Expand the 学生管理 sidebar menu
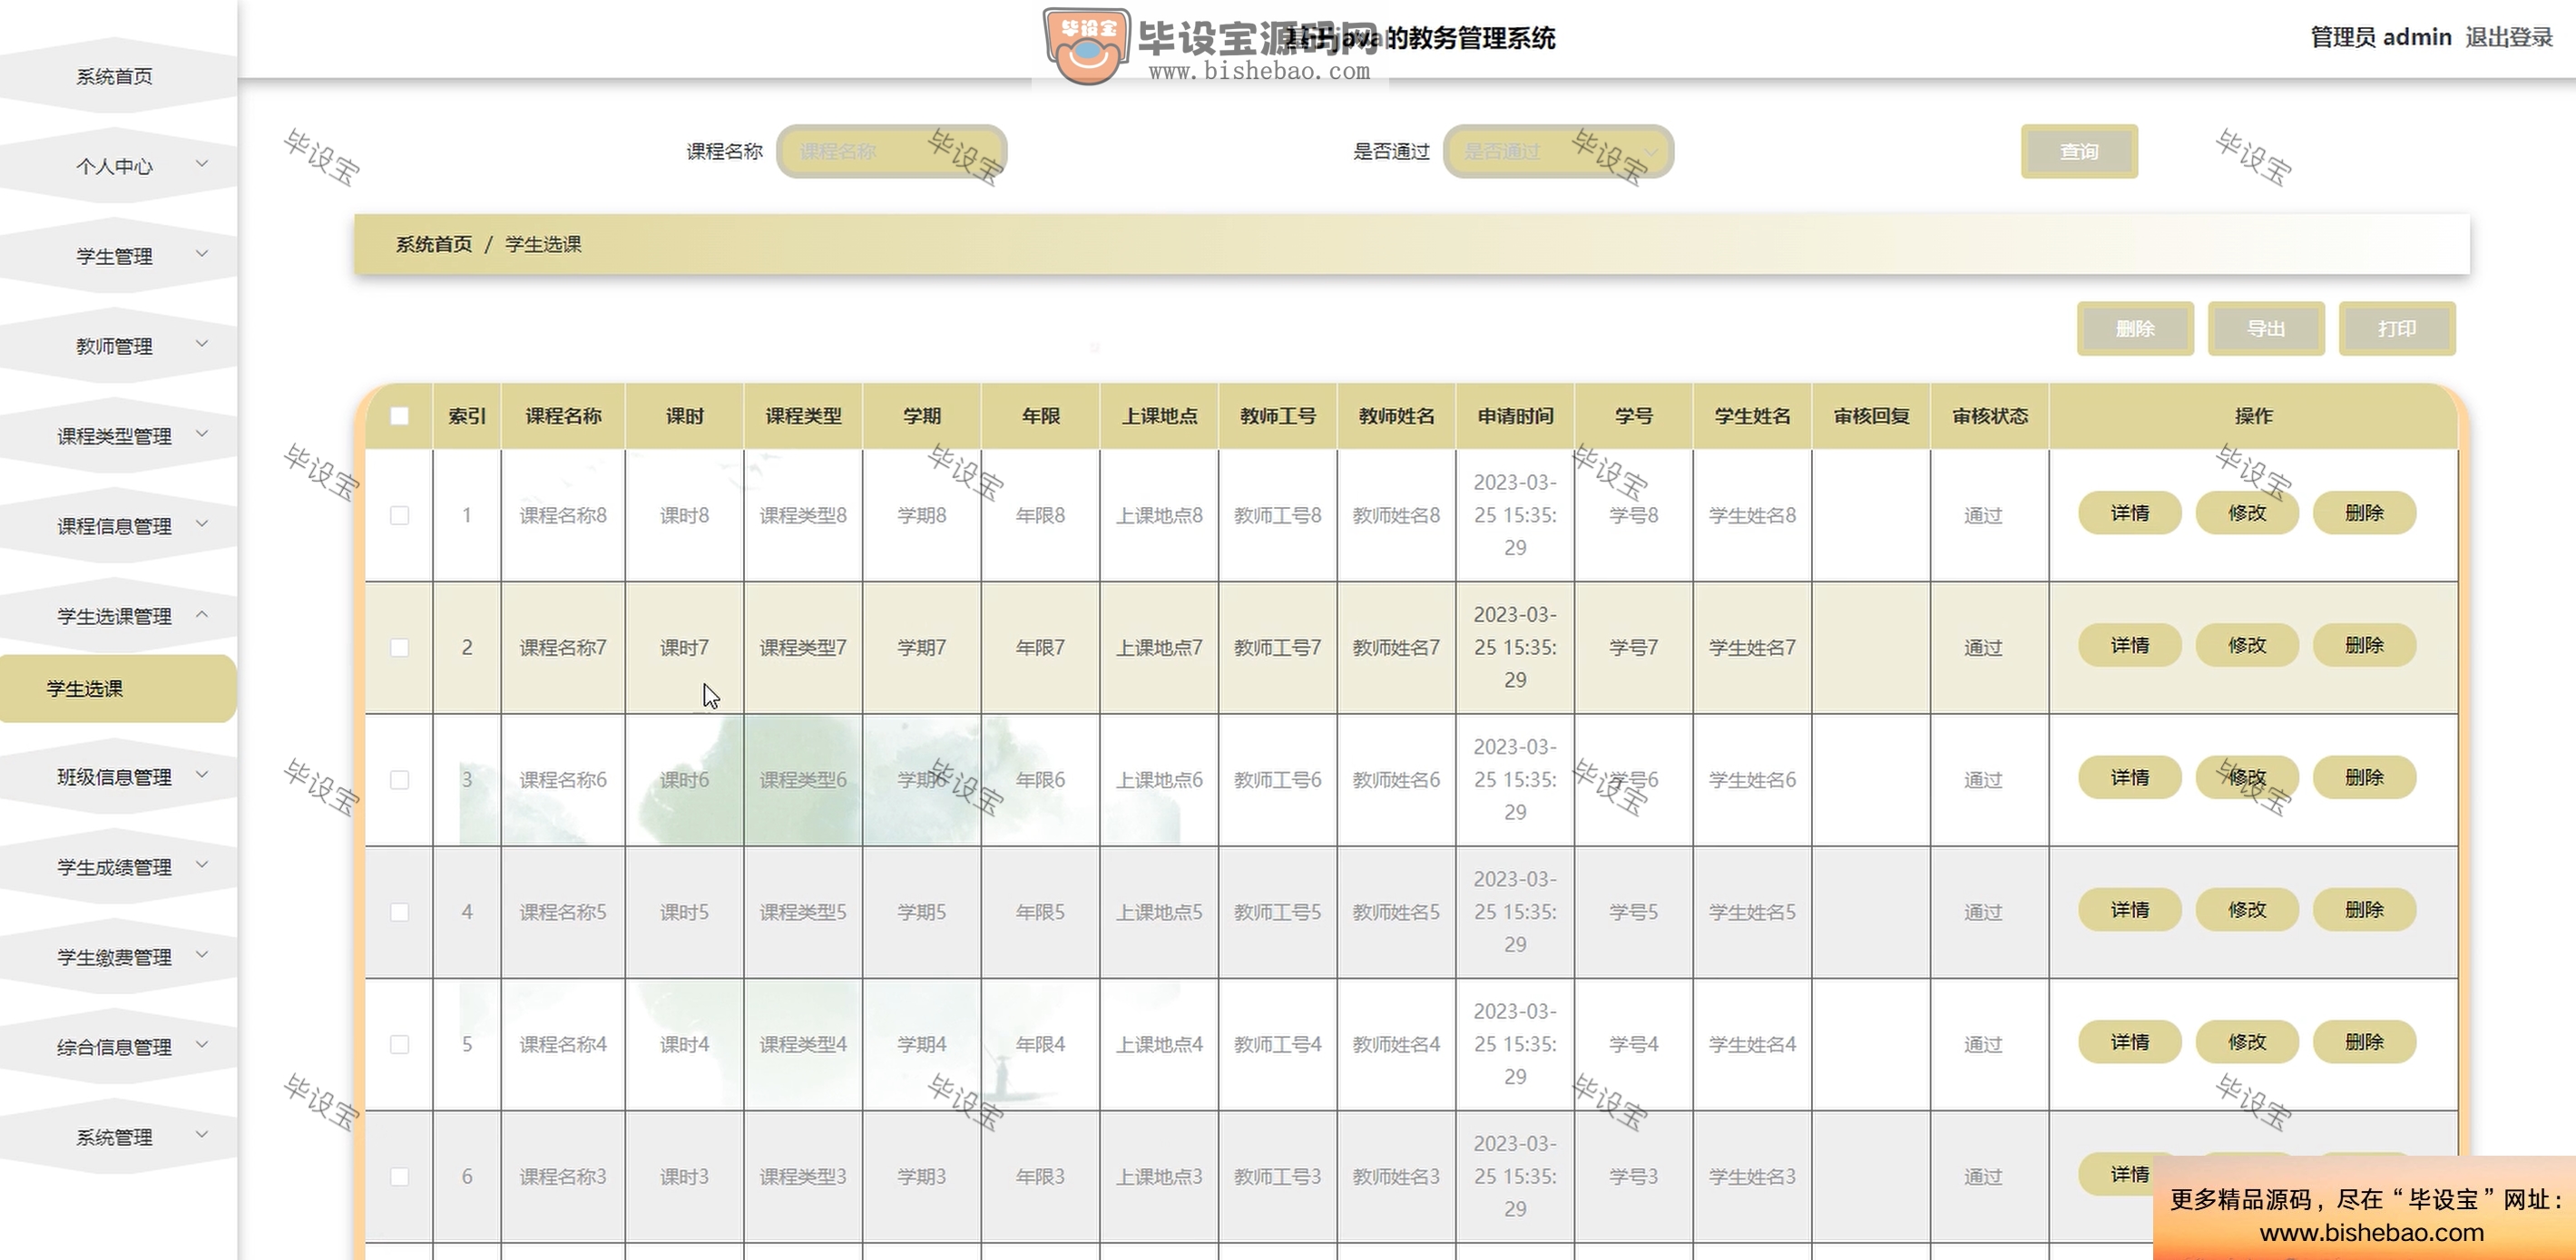 (118, 256)
